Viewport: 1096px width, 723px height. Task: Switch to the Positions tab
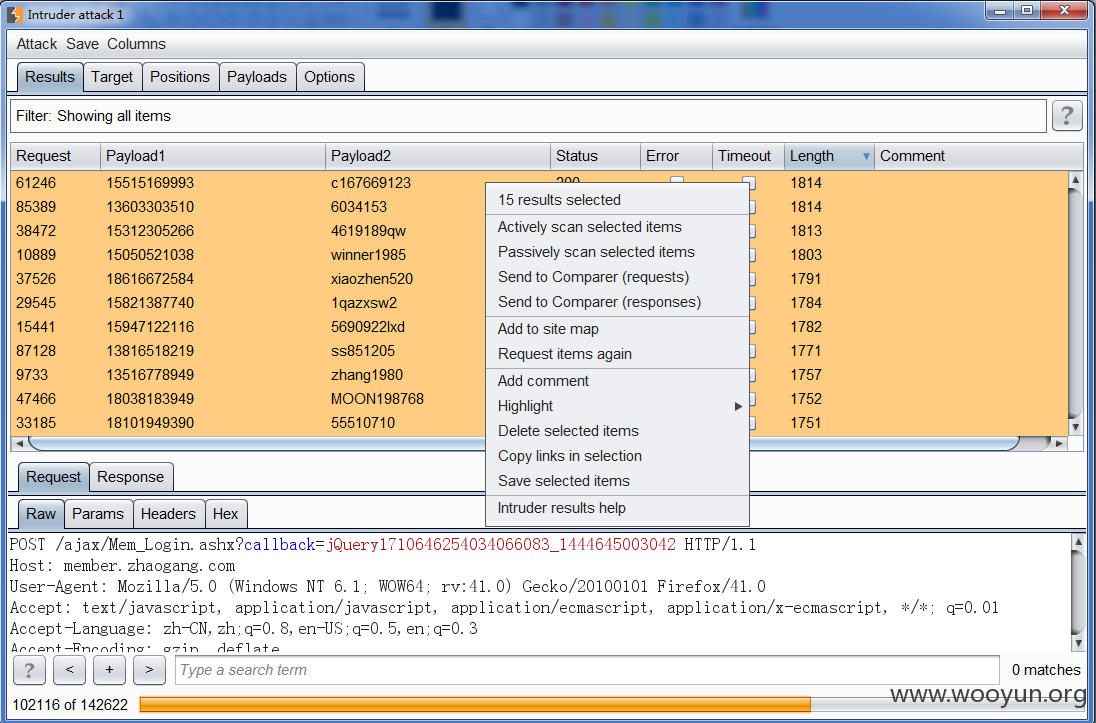[180, 77]
